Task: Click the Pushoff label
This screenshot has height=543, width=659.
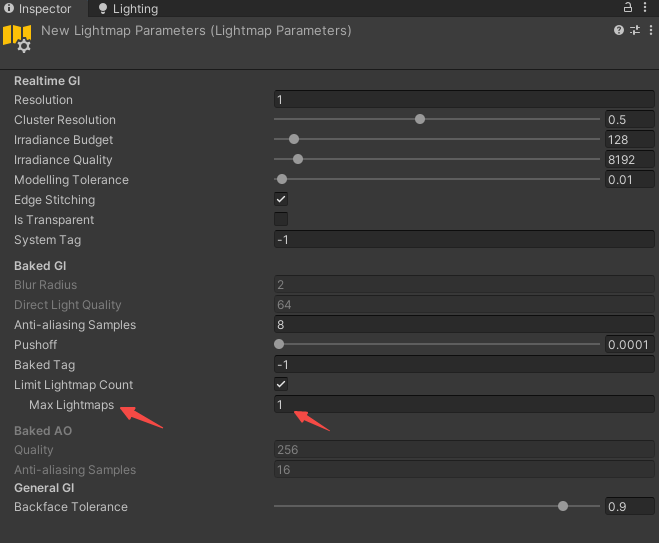Action: click(35, 345)
